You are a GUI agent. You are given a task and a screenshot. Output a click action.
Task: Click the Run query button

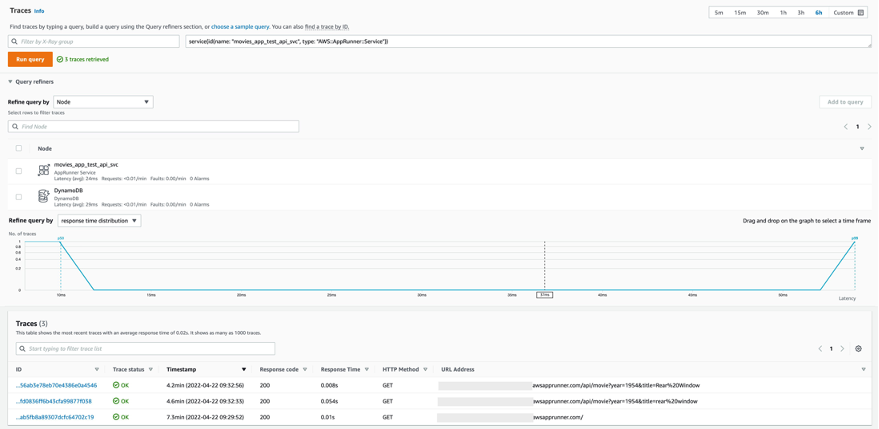pos(30,59)
